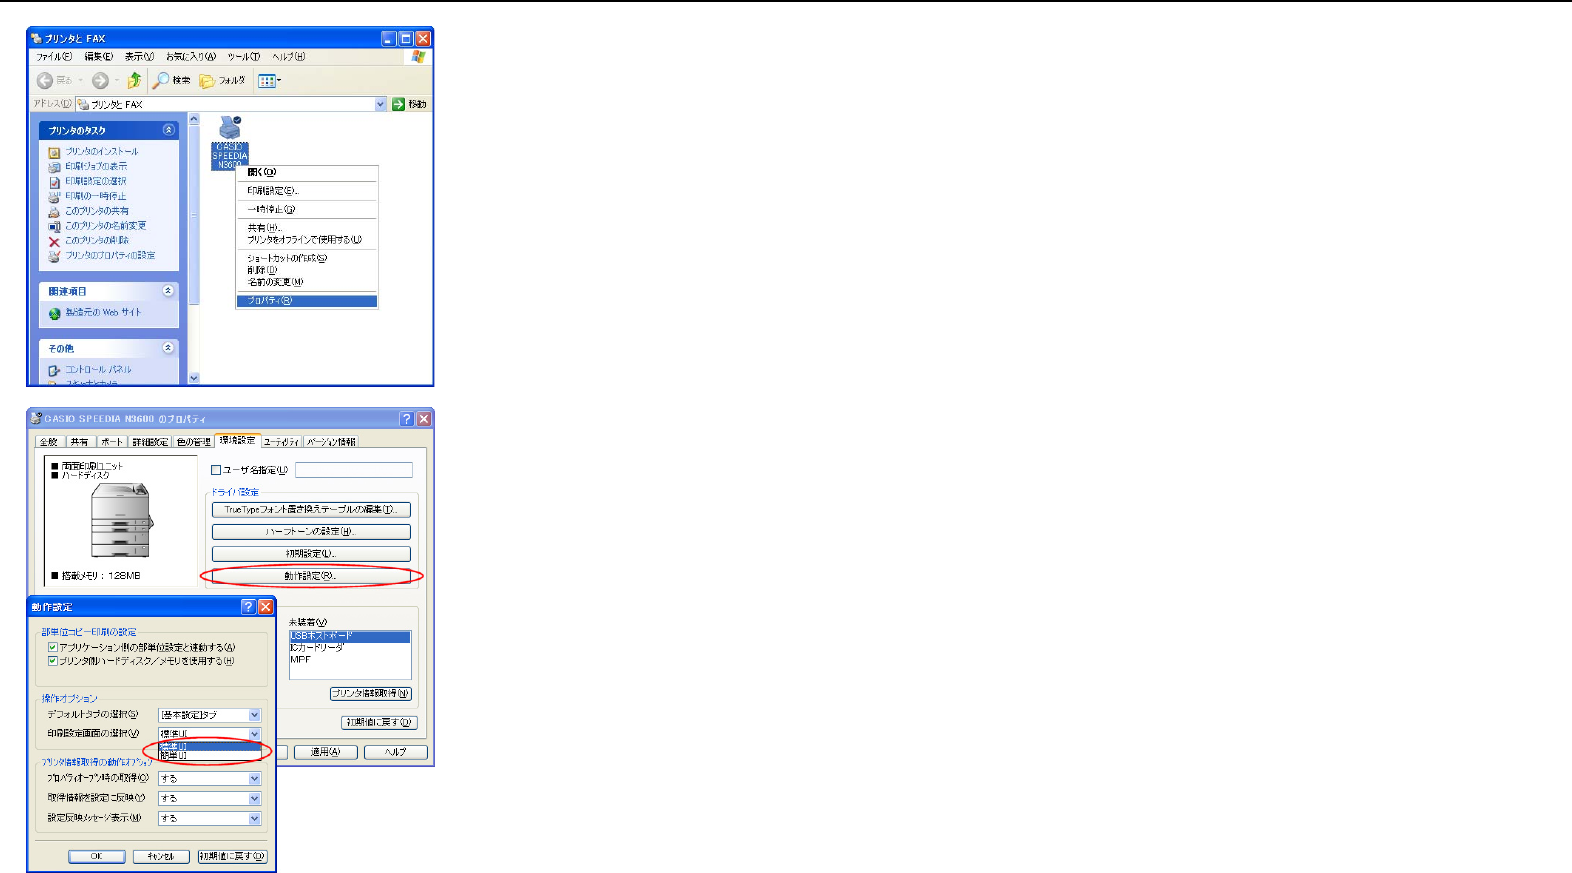Viewport: 1572px width, 873px height.
Task: Click the printer illustration in the properties window
Action: pos(120,520)
